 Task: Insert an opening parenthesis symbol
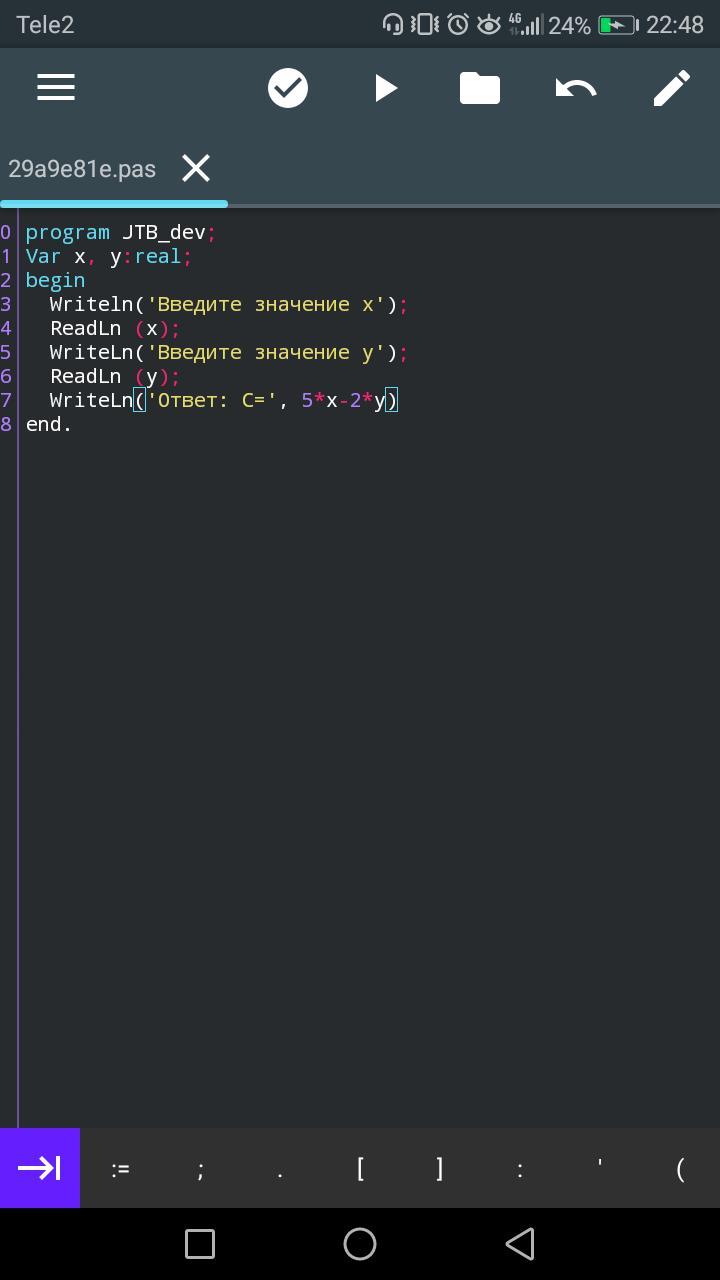(x=680, y=1168)
